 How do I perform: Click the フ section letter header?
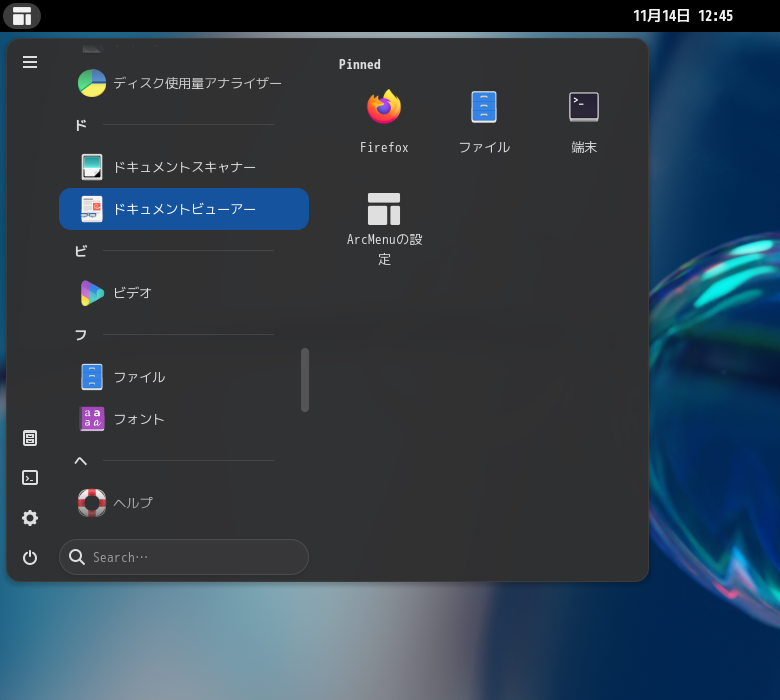81,335
